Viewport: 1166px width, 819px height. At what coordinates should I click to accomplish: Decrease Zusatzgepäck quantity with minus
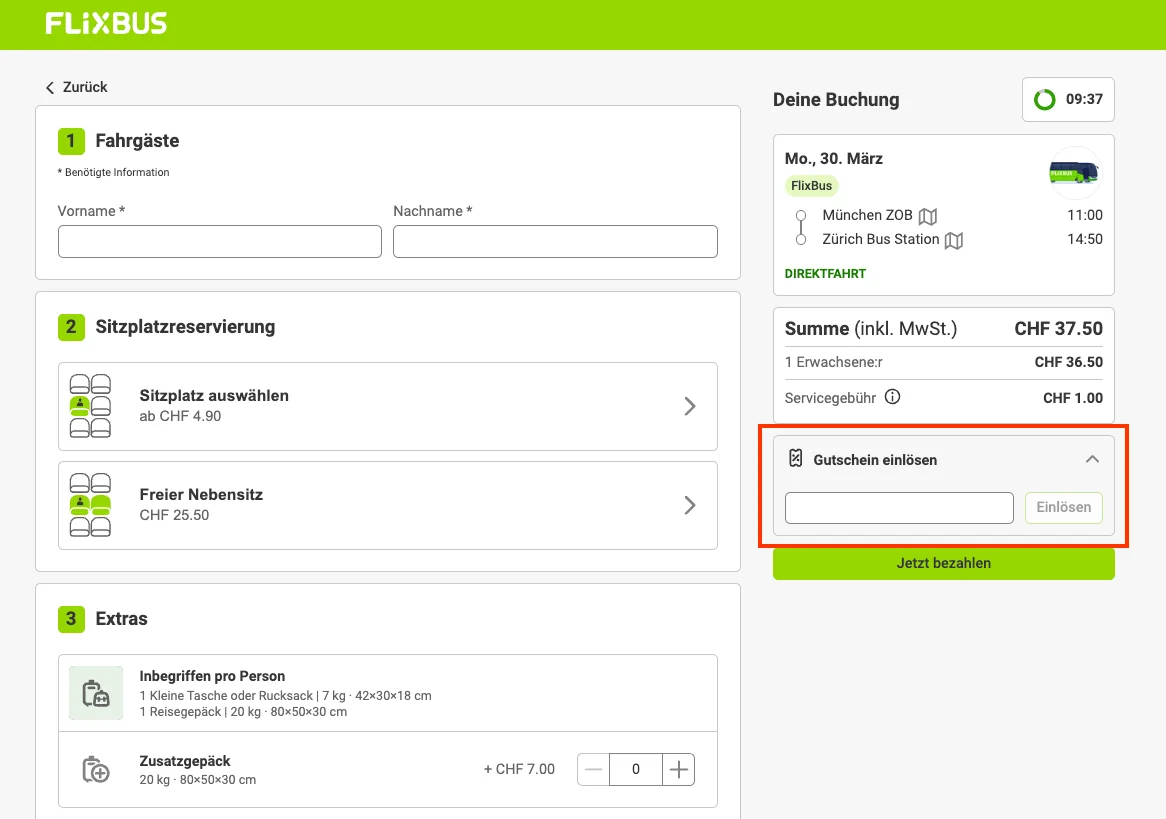point(593,769)
